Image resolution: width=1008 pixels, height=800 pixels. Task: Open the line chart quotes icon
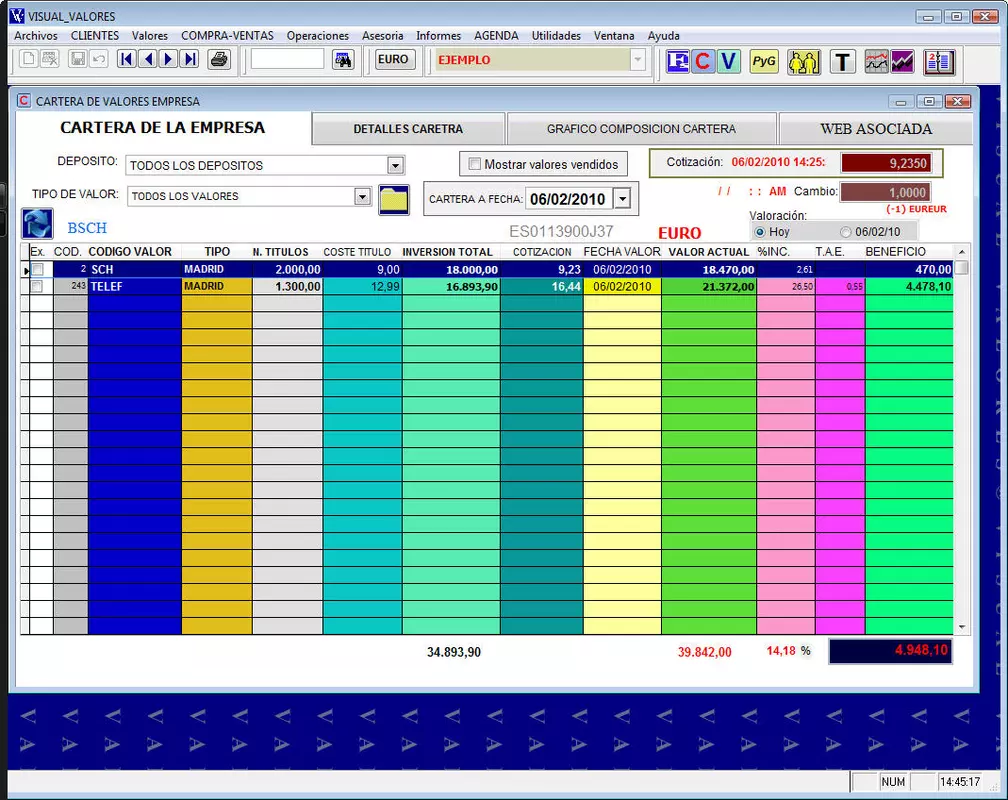(x=876, y=62)
